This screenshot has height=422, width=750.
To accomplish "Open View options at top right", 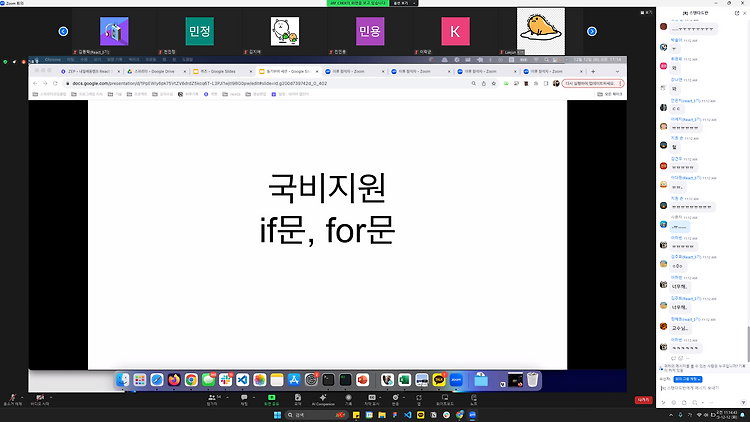I will tap(646, 12).
